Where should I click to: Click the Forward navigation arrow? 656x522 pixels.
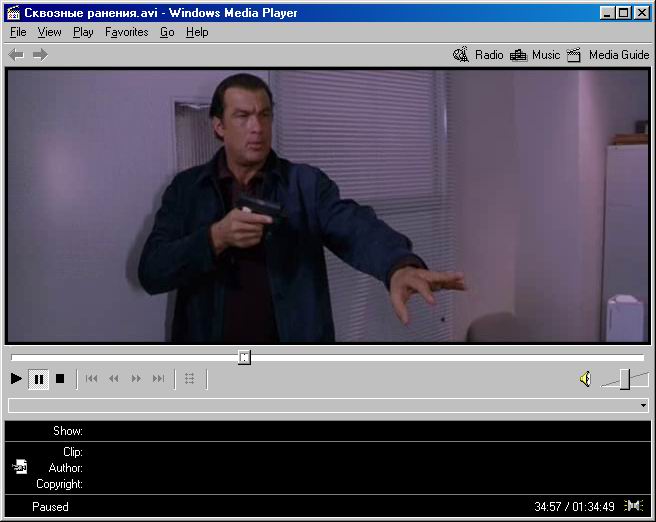pyautogui.click(x=40, y=55)
